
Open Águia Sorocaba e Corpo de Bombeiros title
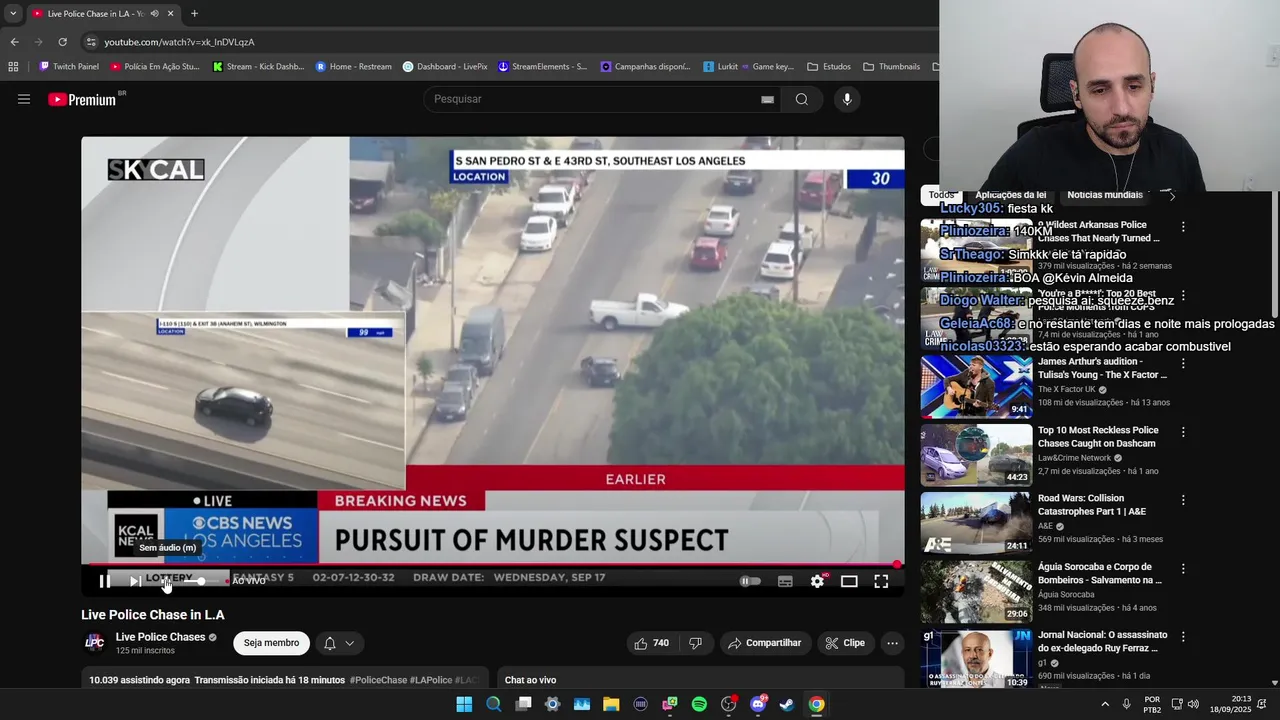coord(1099,573)
